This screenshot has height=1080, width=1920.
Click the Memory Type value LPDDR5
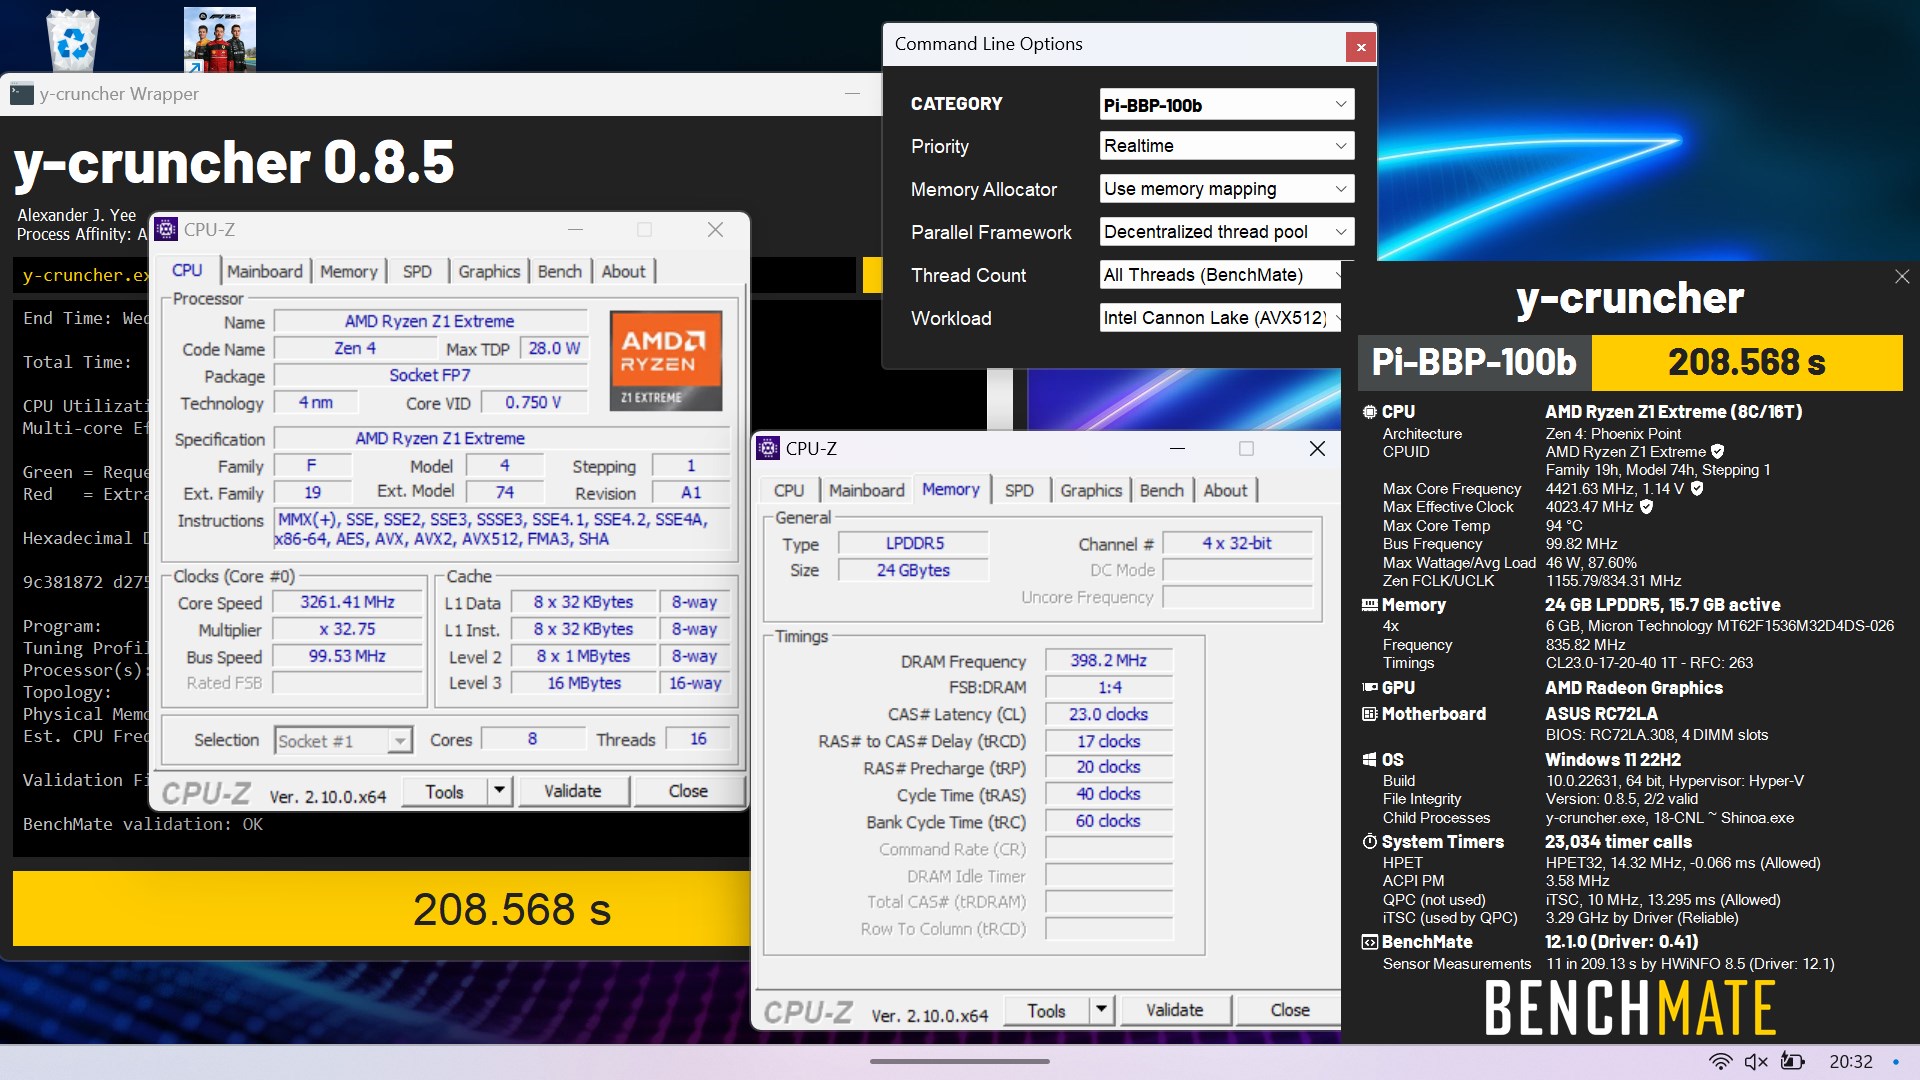pyautogui.click(x=914, y=543)
